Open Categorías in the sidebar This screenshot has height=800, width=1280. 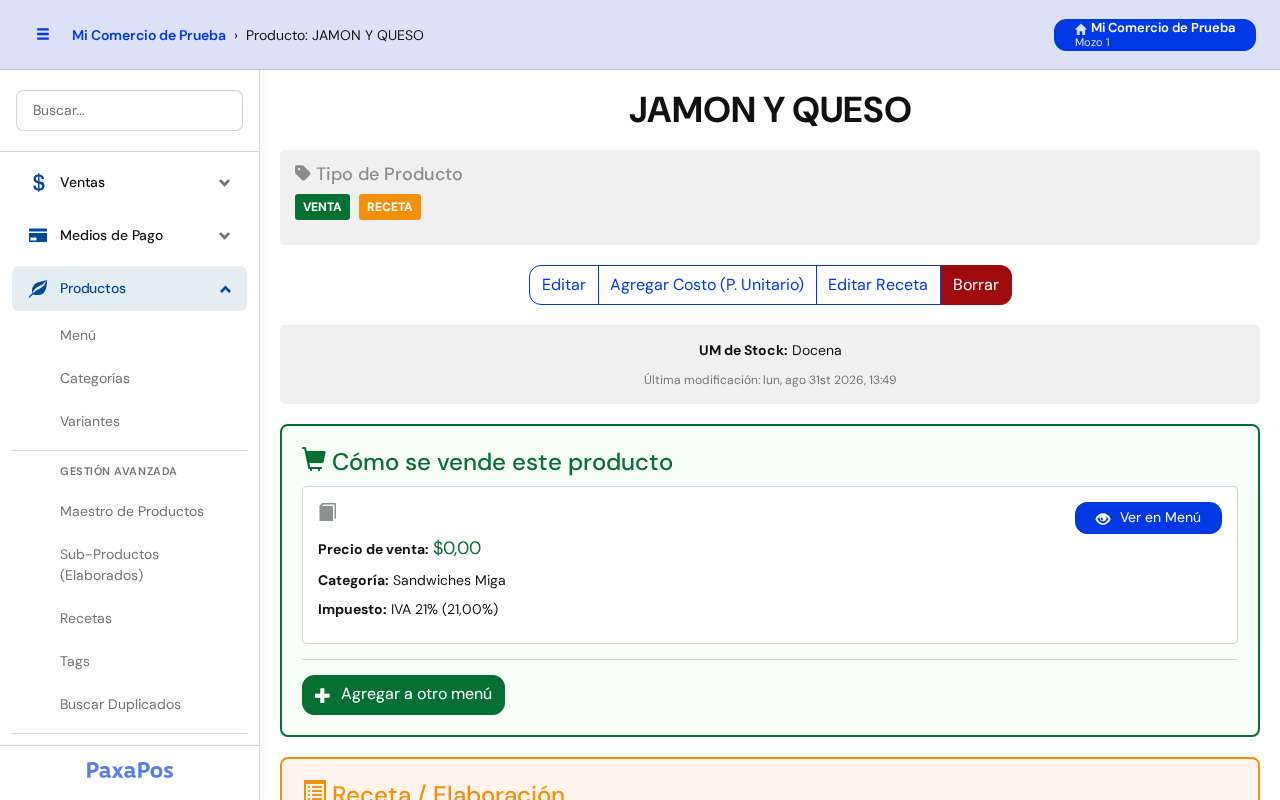coord(95,378)
